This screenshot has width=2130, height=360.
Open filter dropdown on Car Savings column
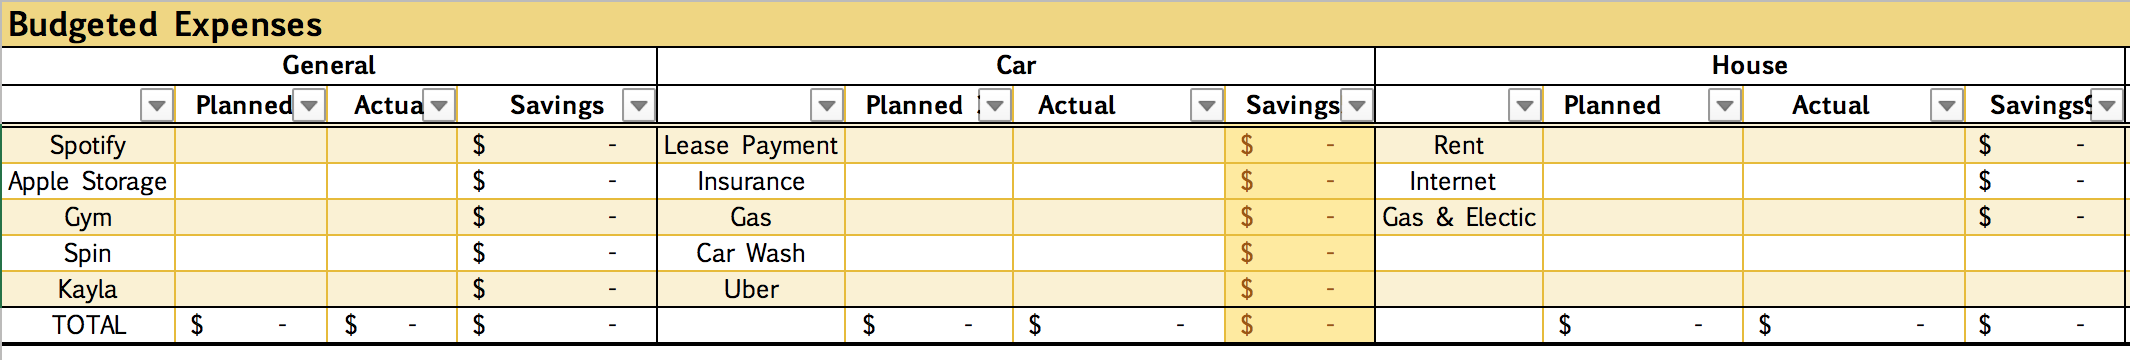click(1357, 105)
